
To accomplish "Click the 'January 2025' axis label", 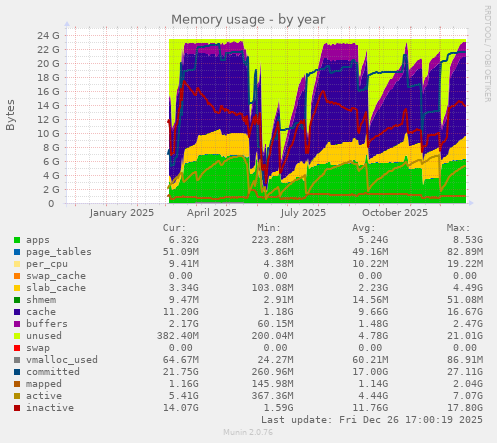I will coord(122,213).
